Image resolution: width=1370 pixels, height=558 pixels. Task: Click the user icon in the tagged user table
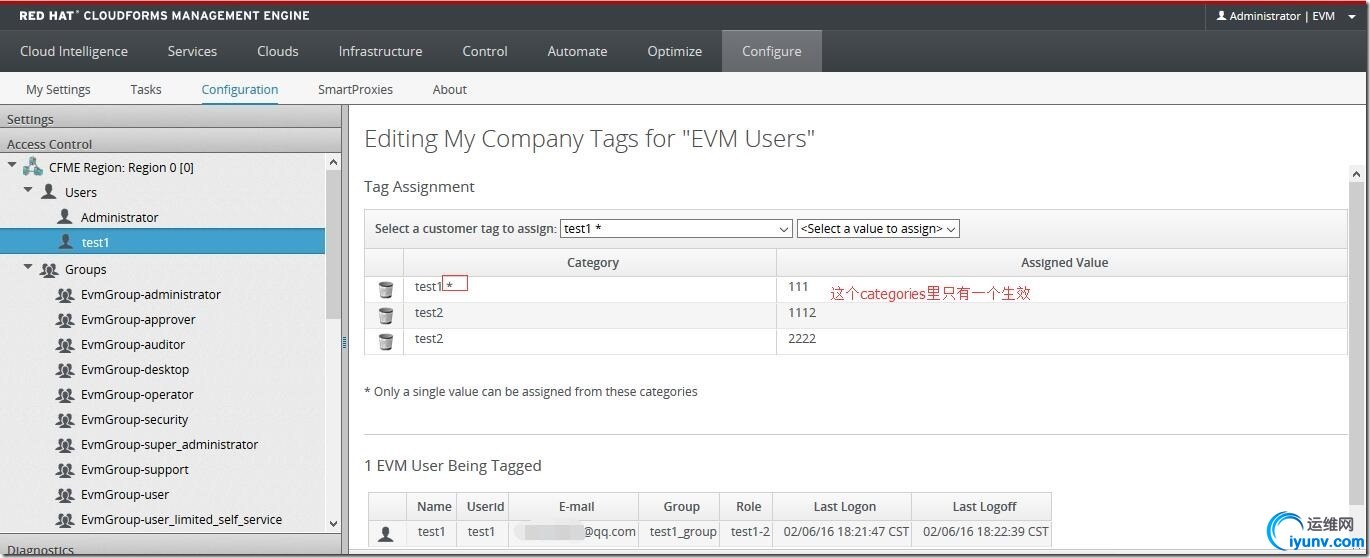pyautogui.click(x=386, y=534)
